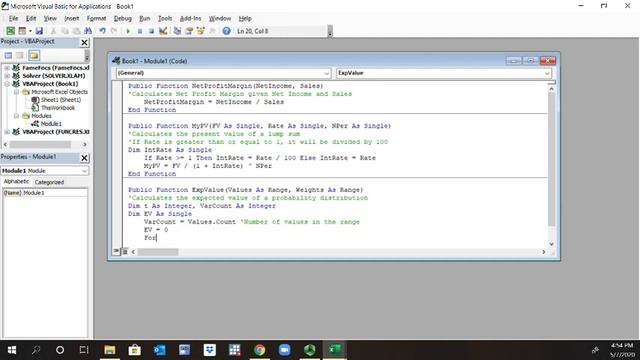Image resolution: width=640 pixels, height=360 pixels.
Task: Collapse the VBAProject (Book1) node
Action: [7, 84]
